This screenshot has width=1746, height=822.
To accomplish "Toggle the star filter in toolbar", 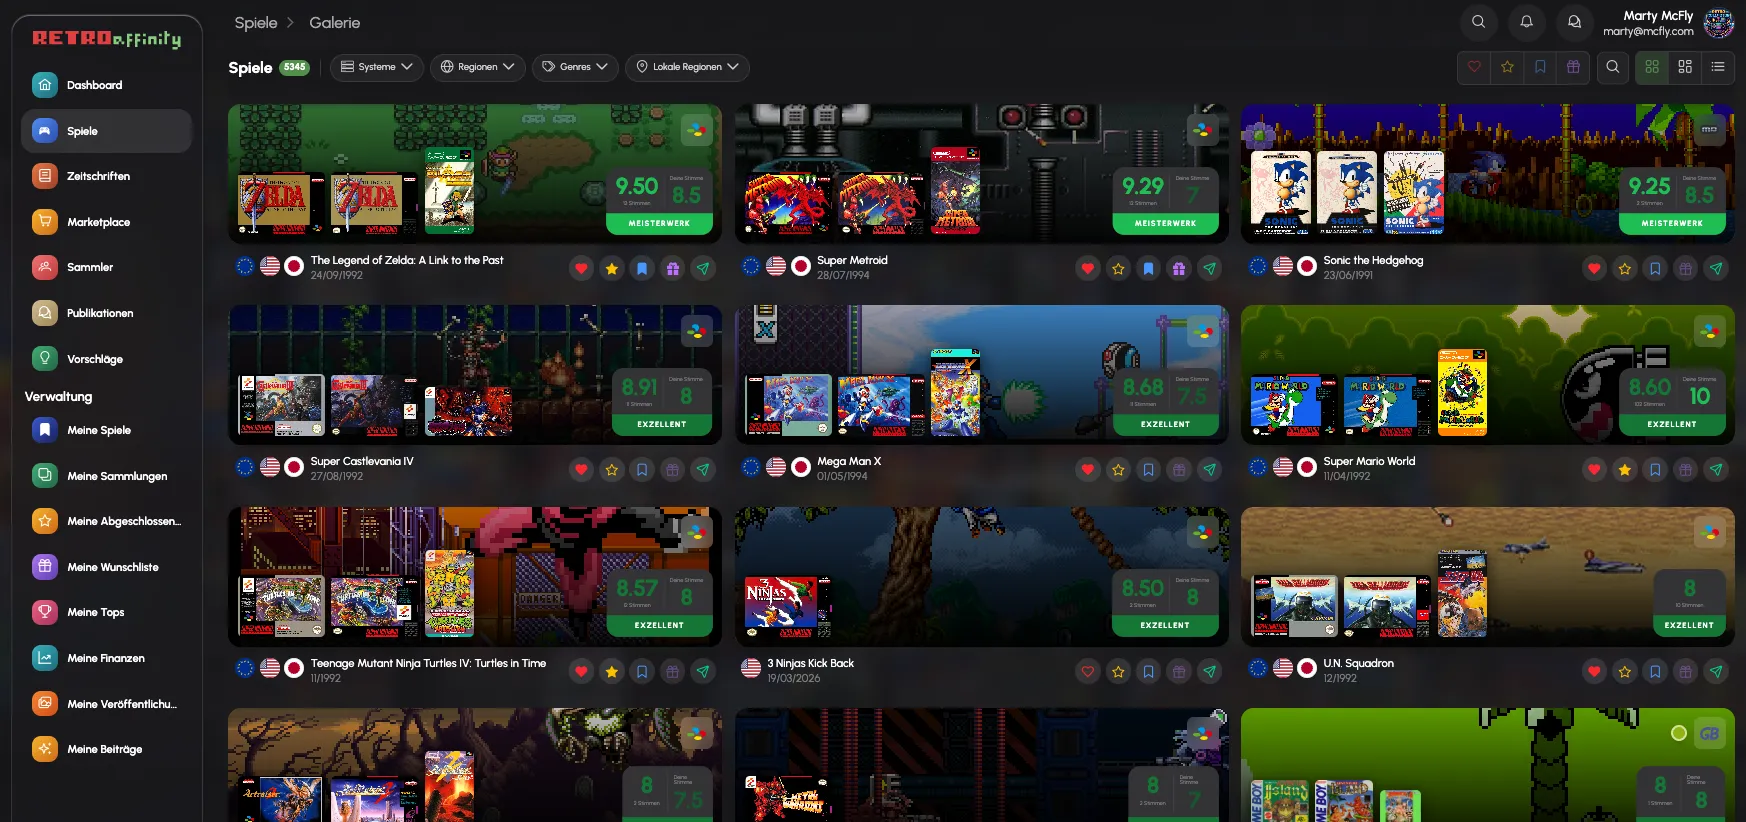I will click(x=1507, y=67).
